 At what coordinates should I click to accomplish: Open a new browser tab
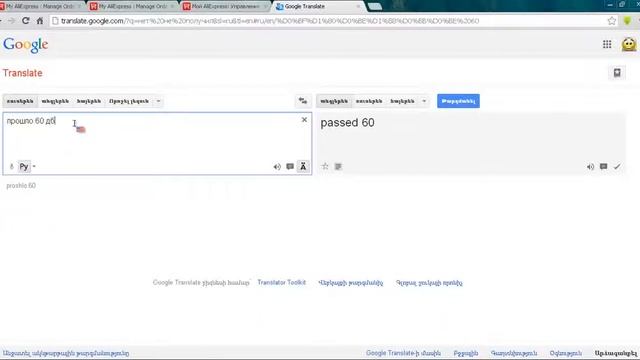pyautogui.click(x=375, y=6)
